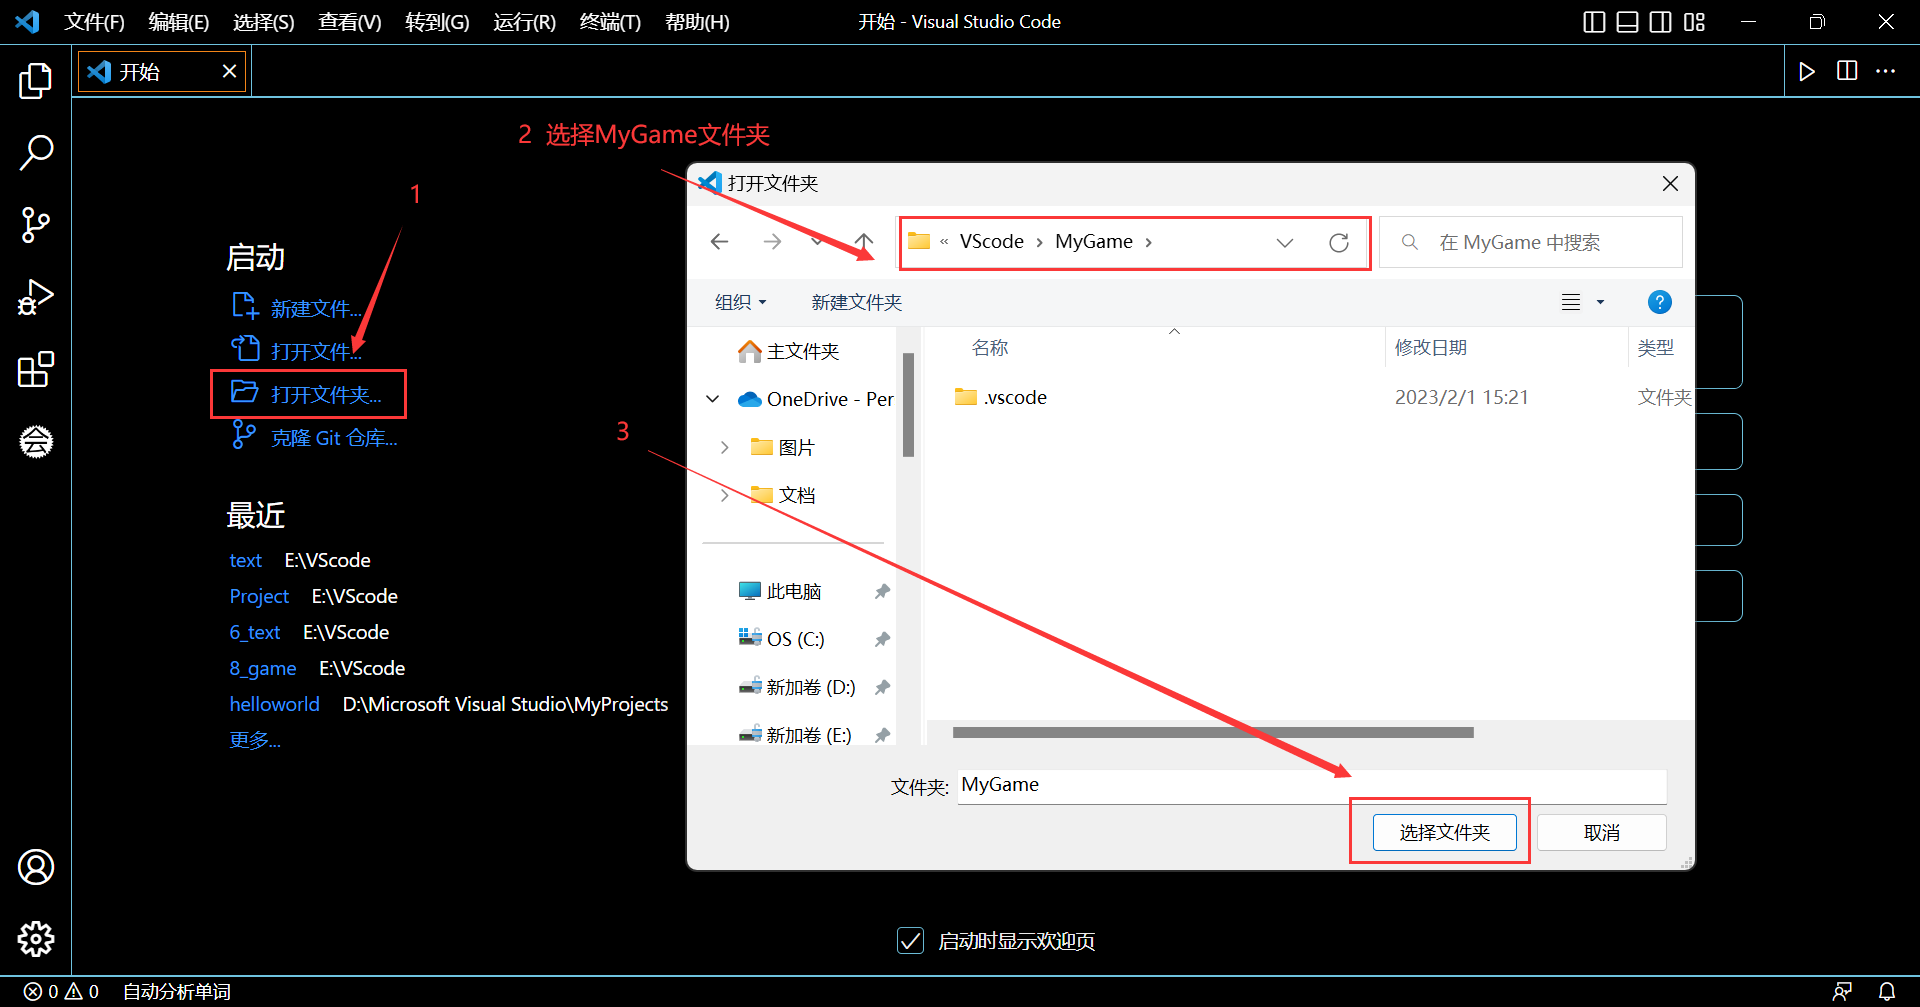Open the 终端(T) menu

click(x=610, y=22)
